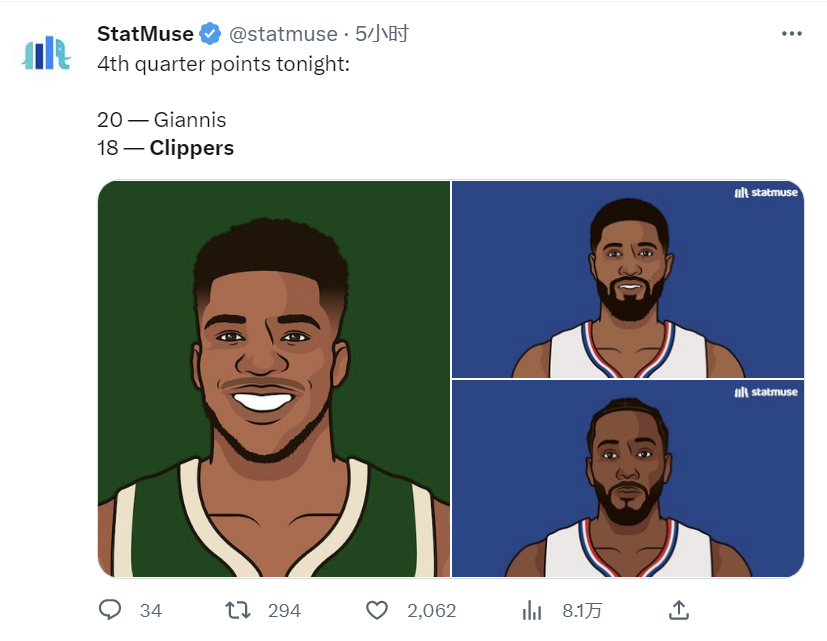This screenshot has height=641, width=827.
Task: Click the blue verified badge
Action: point(210,34)
